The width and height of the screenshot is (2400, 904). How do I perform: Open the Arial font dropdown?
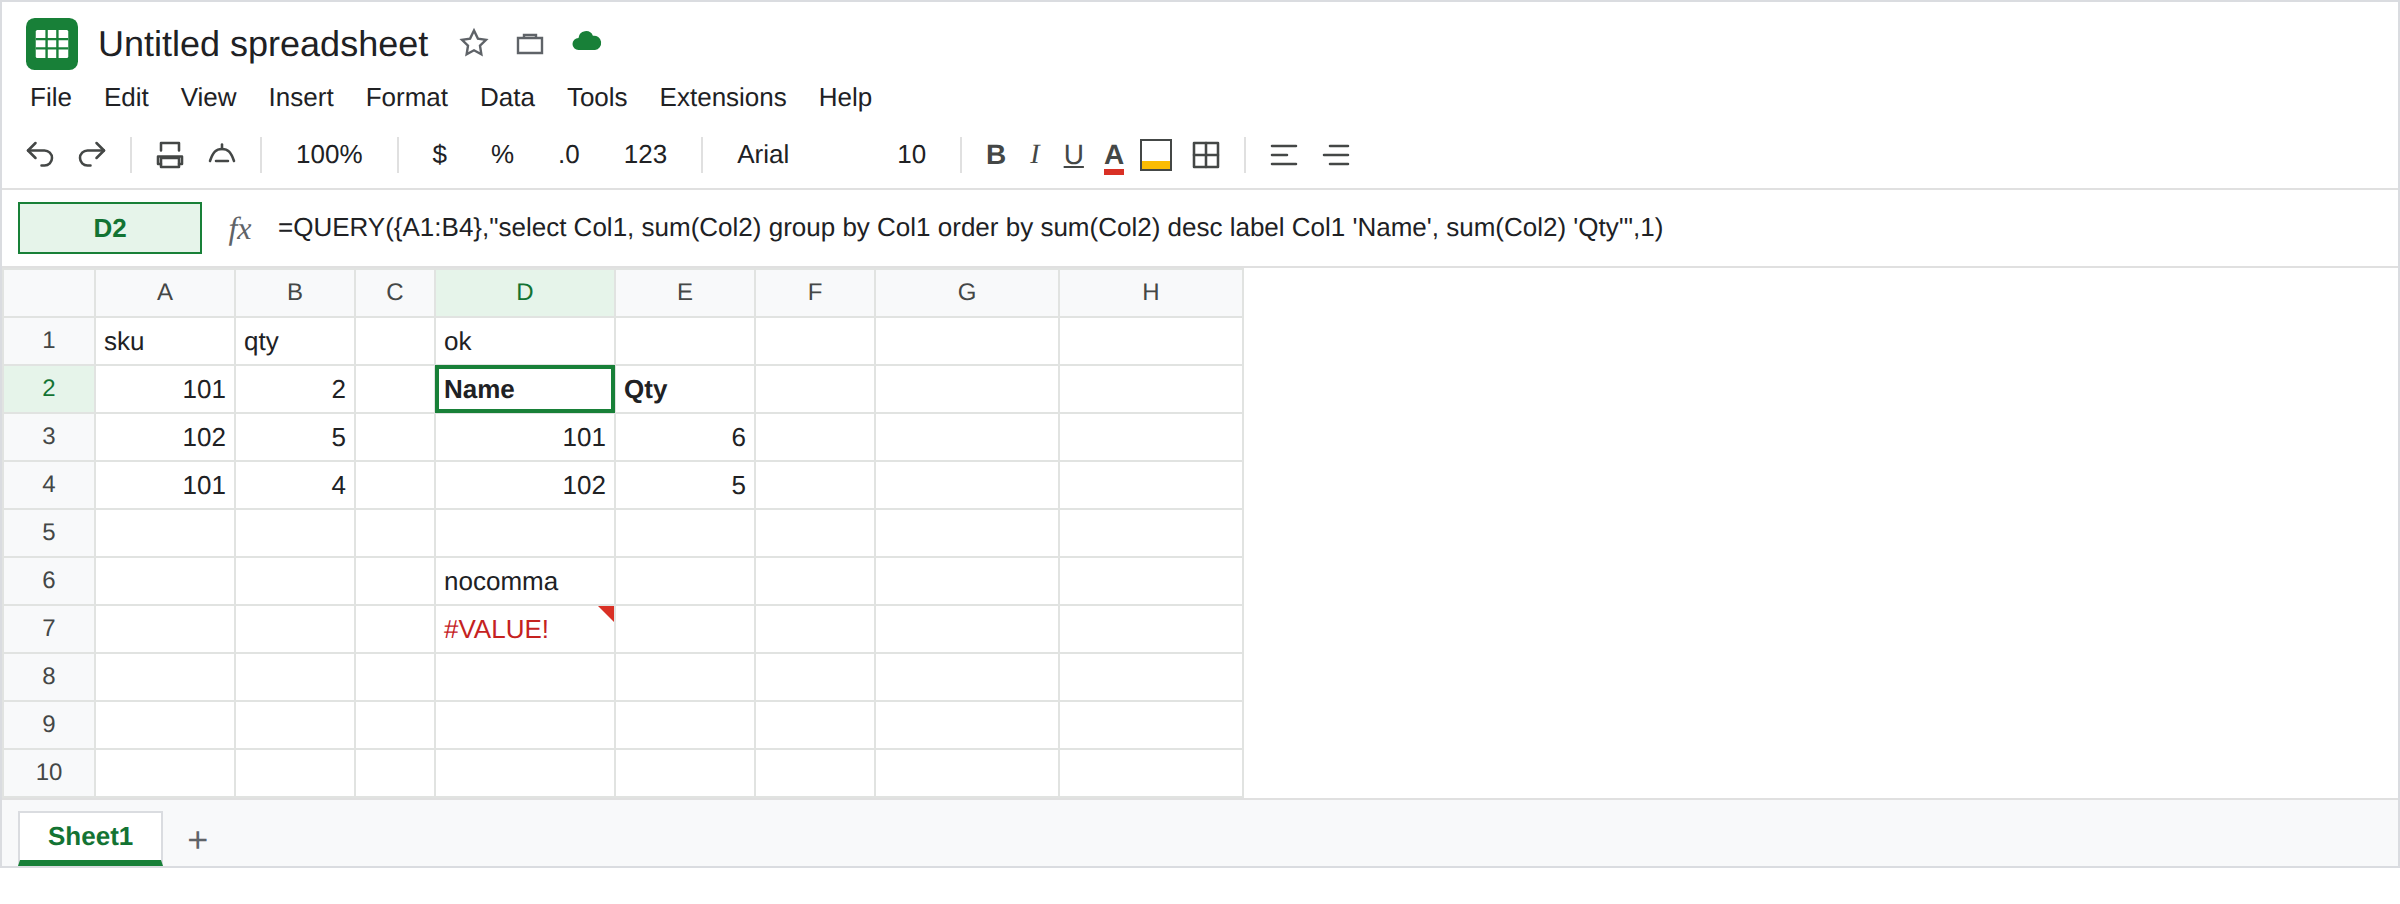[763, 155]
